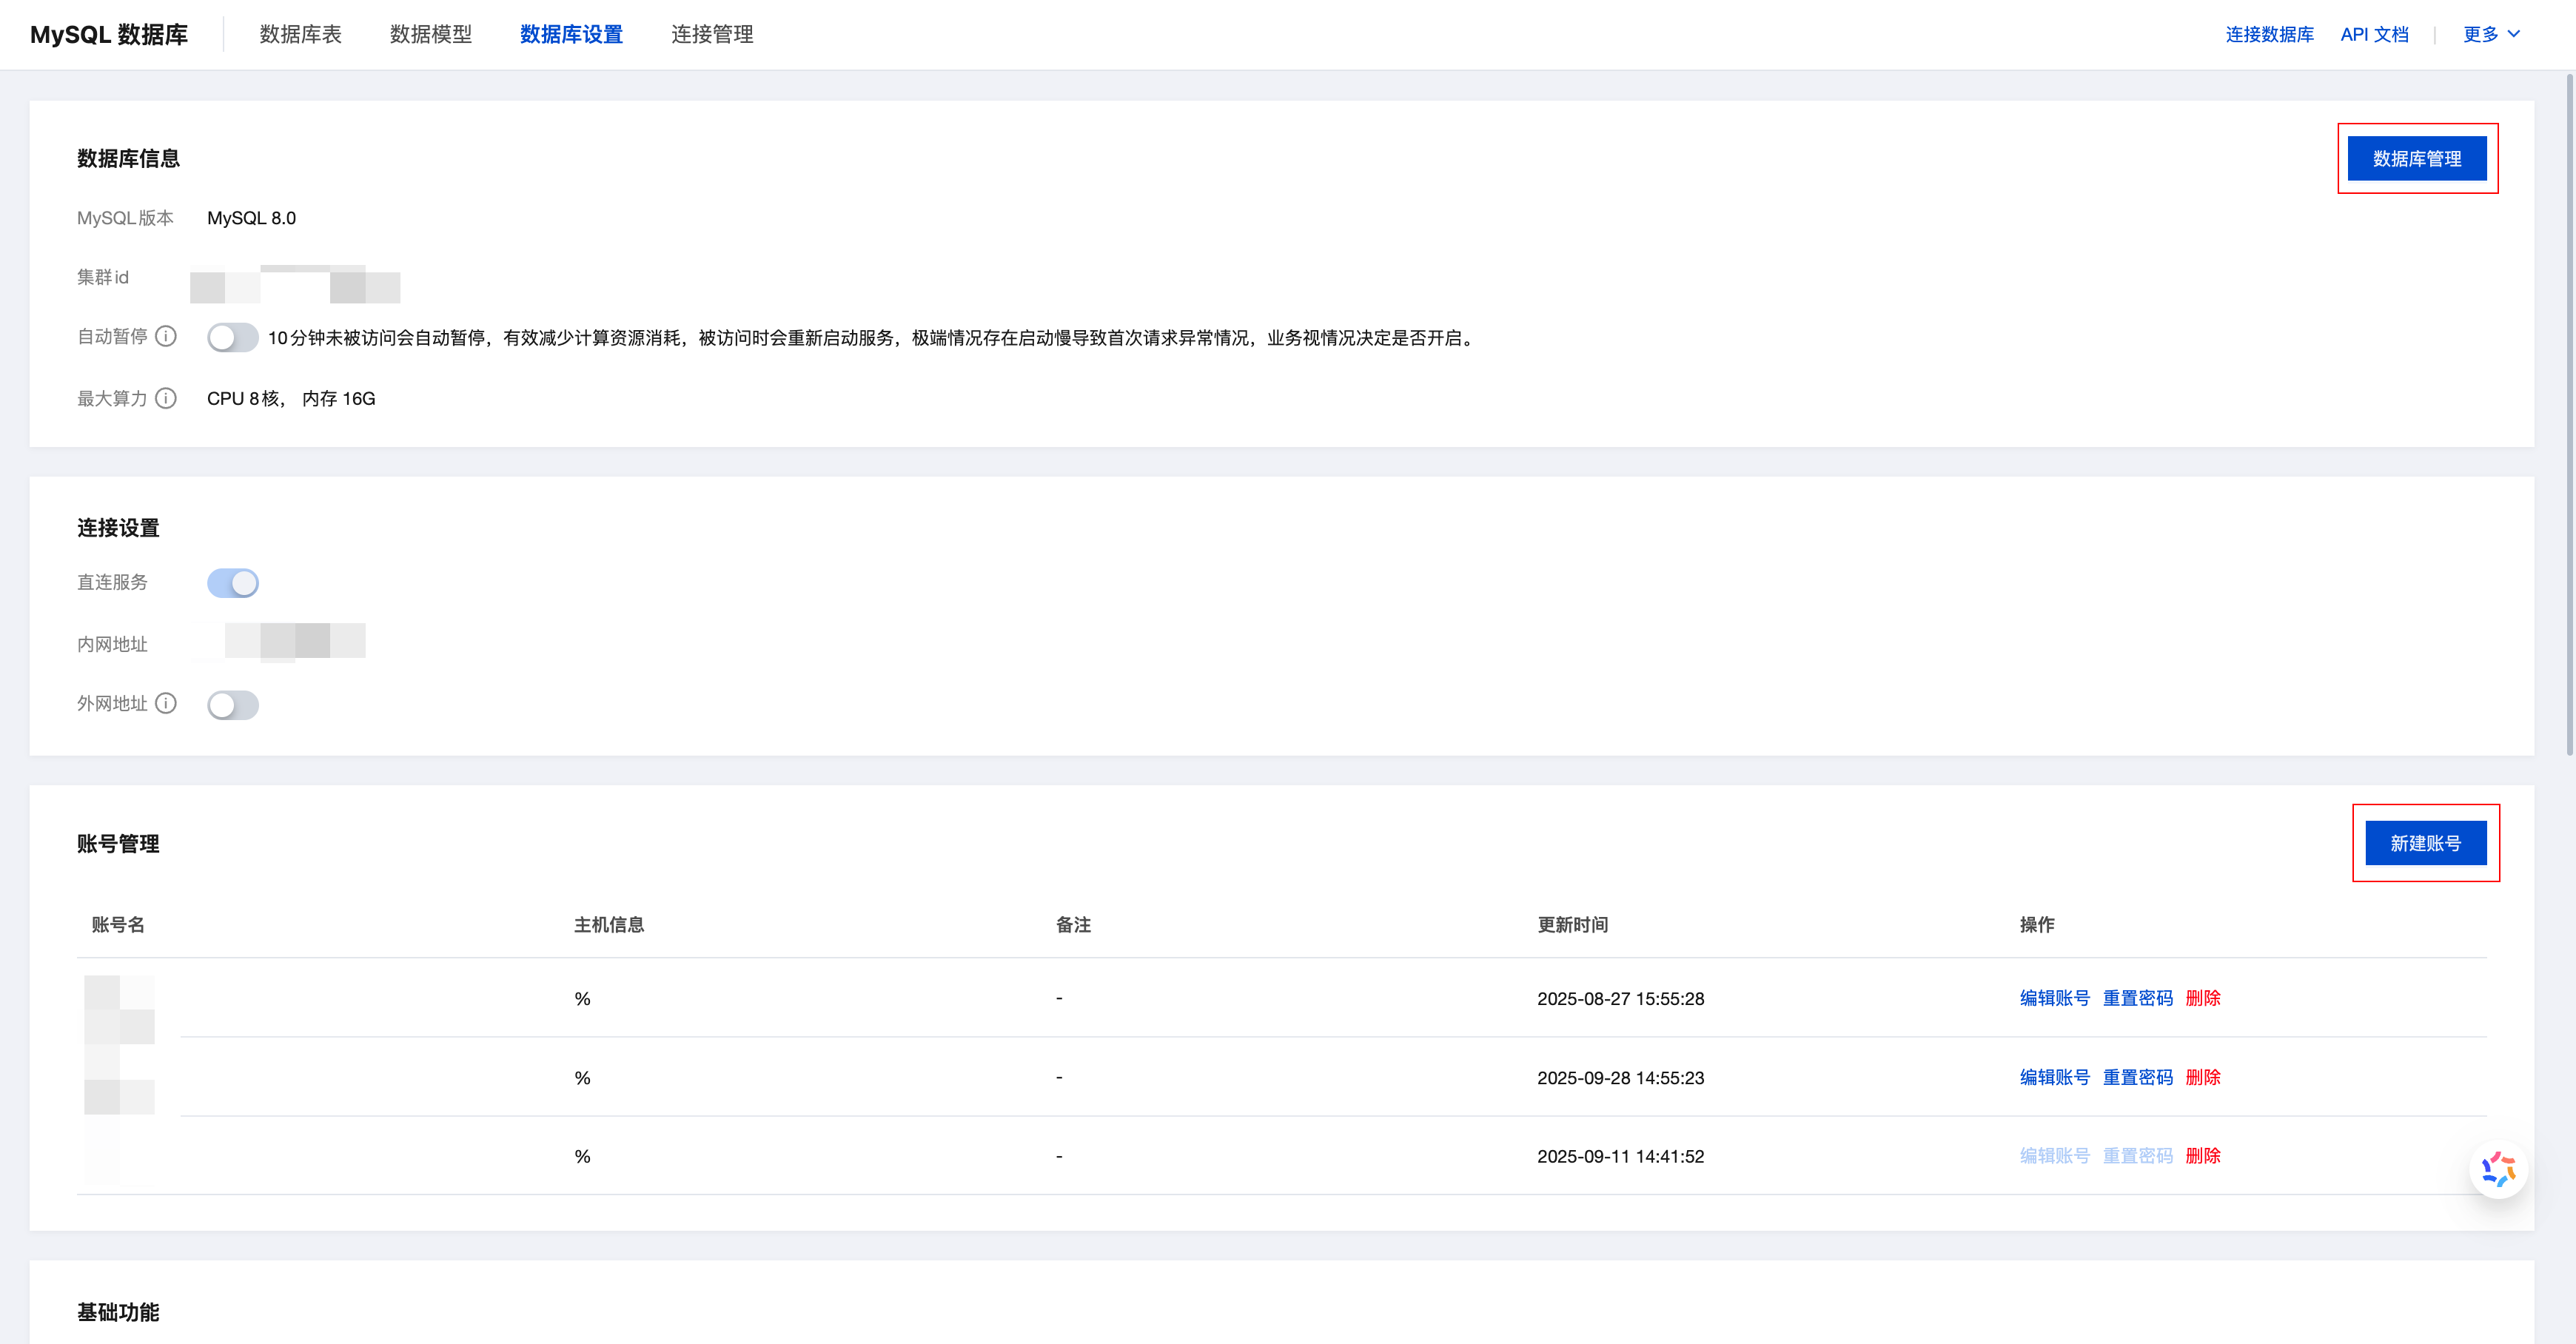Viewport: 2576px width, 1344px height.
Task: Turn on the 外网地址 toggle
Action: 232,705
